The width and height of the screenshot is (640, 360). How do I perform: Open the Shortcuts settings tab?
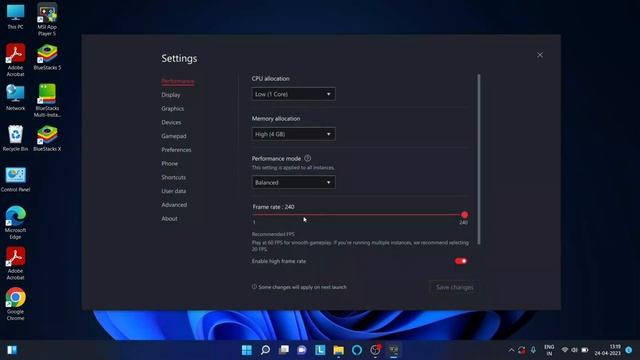coord(173,177)
